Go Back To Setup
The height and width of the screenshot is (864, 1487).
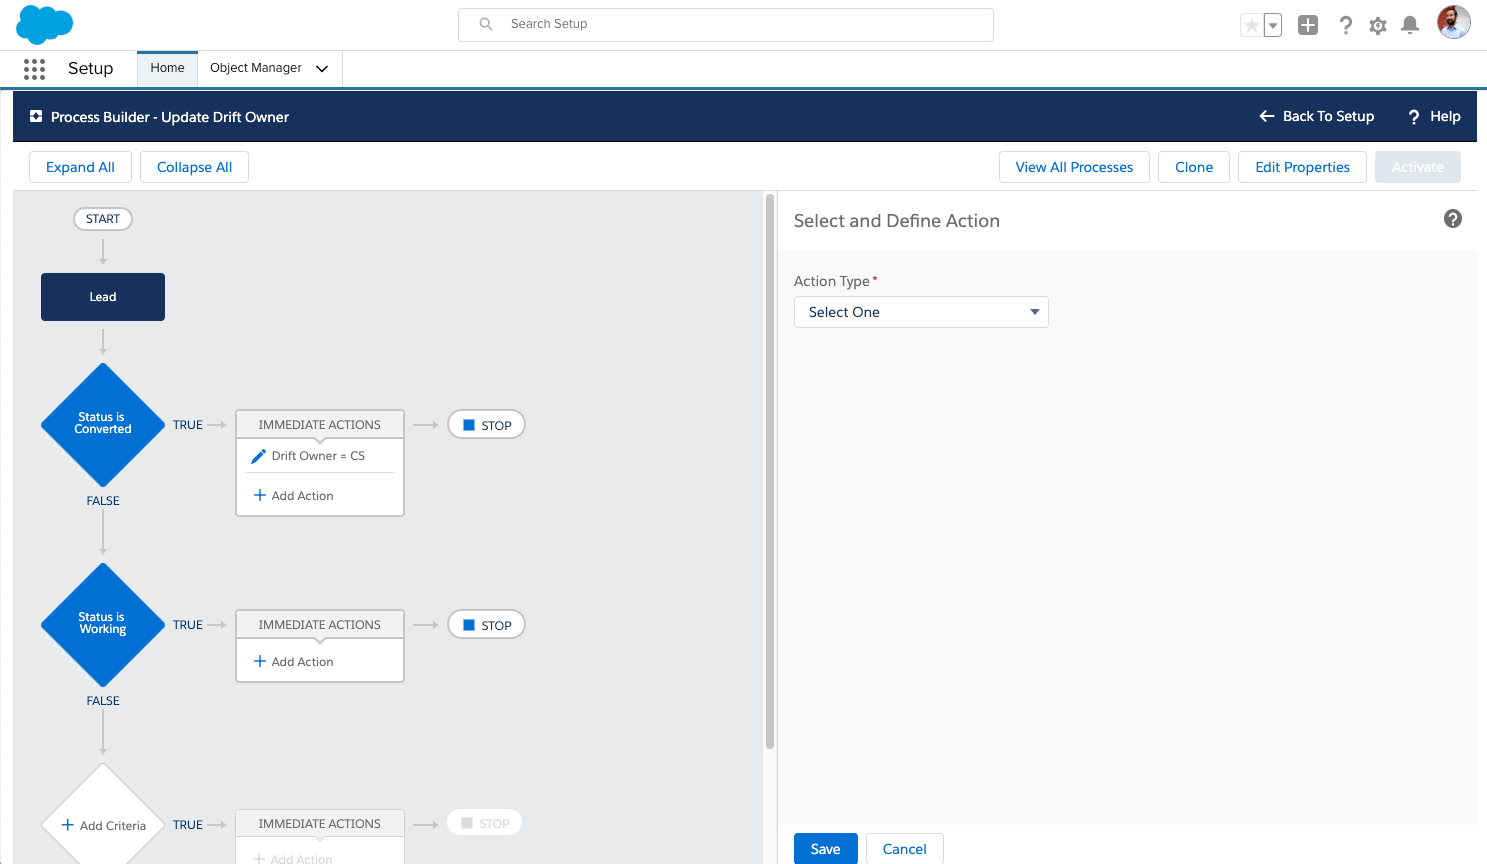(x=1316, y=116)
